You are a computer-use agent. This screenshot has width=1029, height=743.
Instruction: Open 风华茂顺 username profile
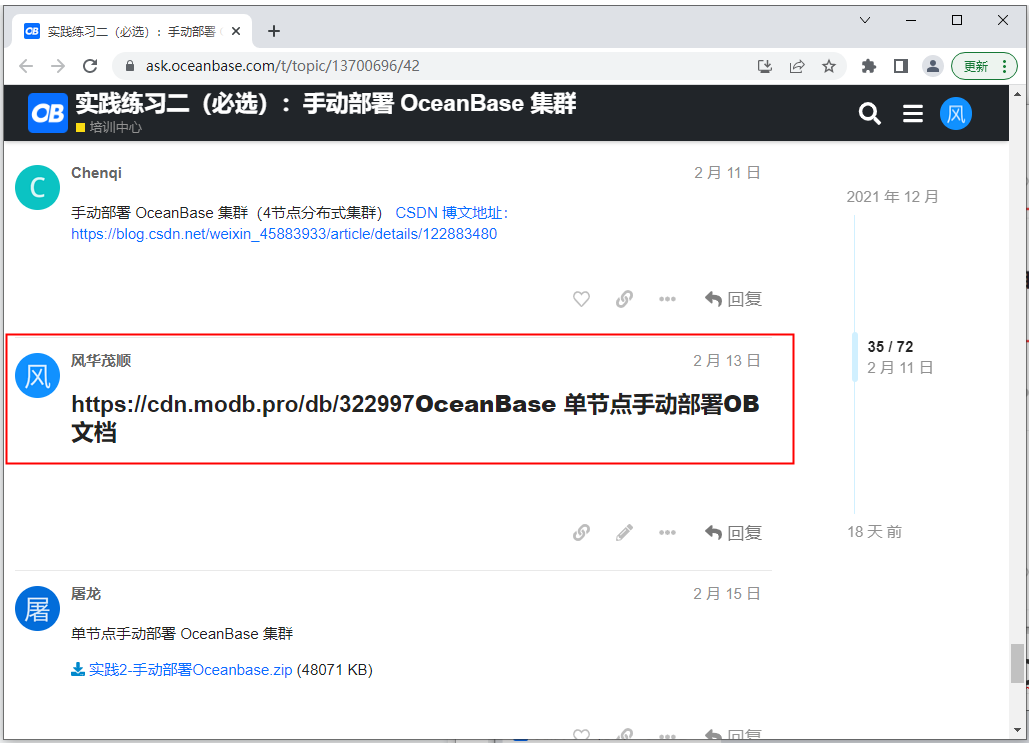101,360
